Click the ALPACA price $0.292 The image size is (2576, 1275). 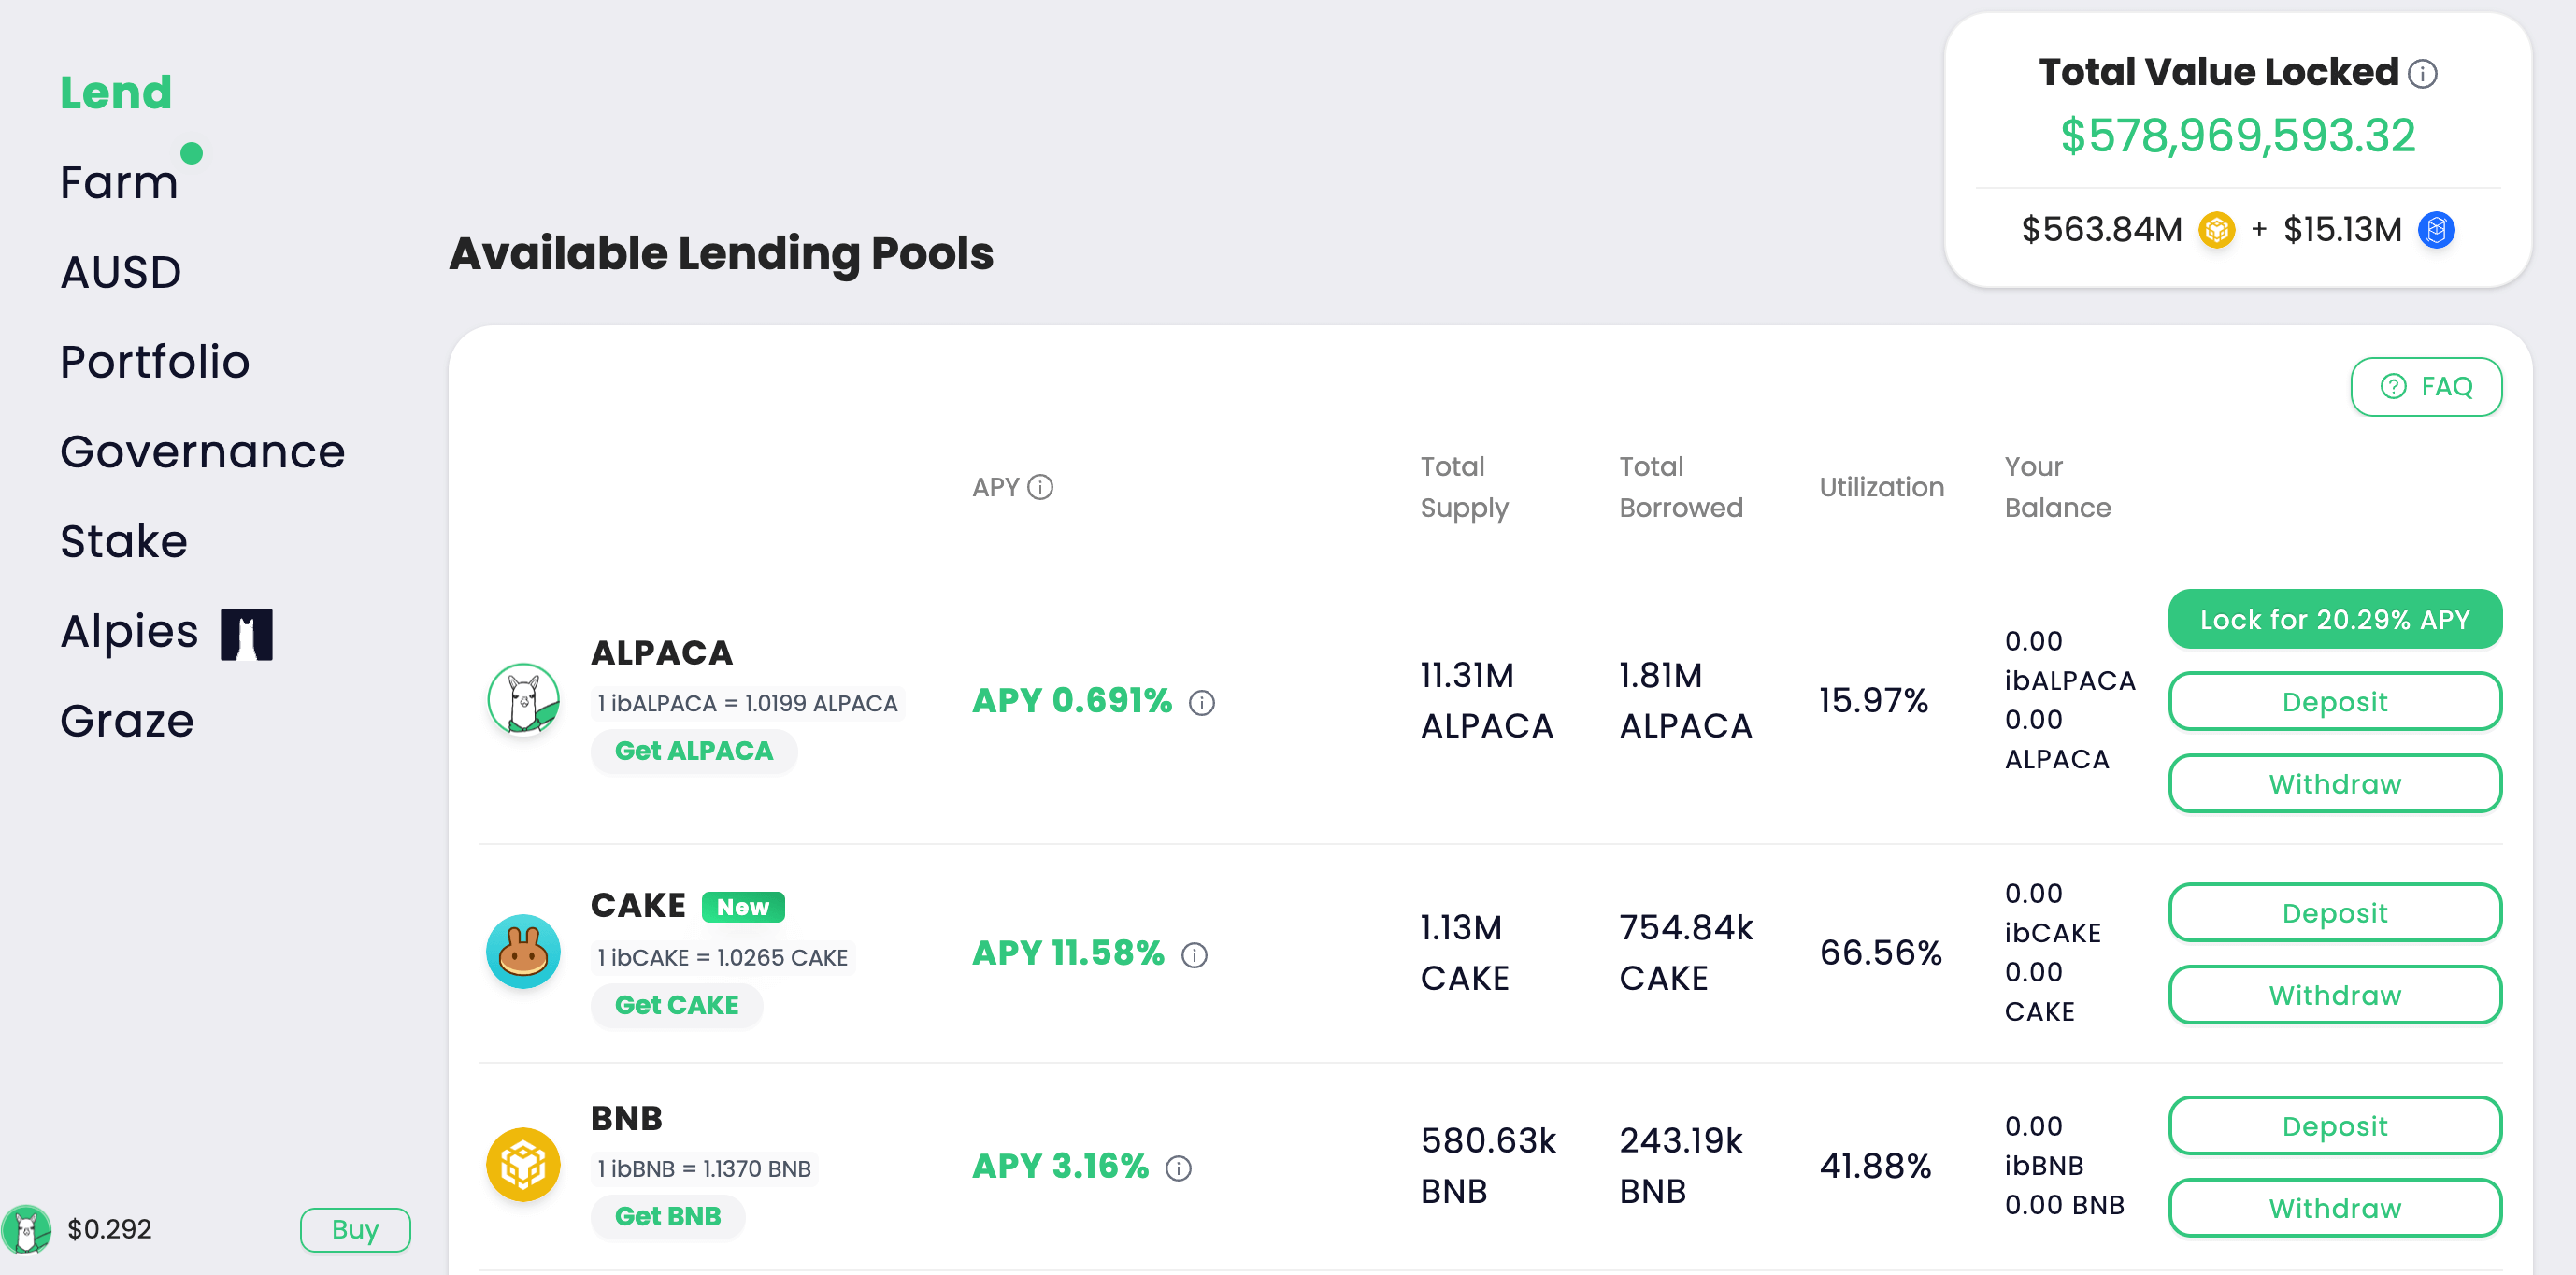click(x=109, y=1229)
